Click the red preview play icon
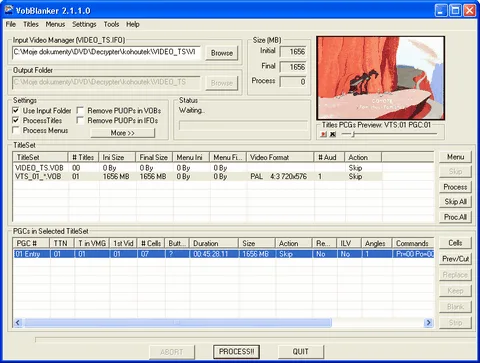Viewport: 480px width, 363px height. [323, 134]
